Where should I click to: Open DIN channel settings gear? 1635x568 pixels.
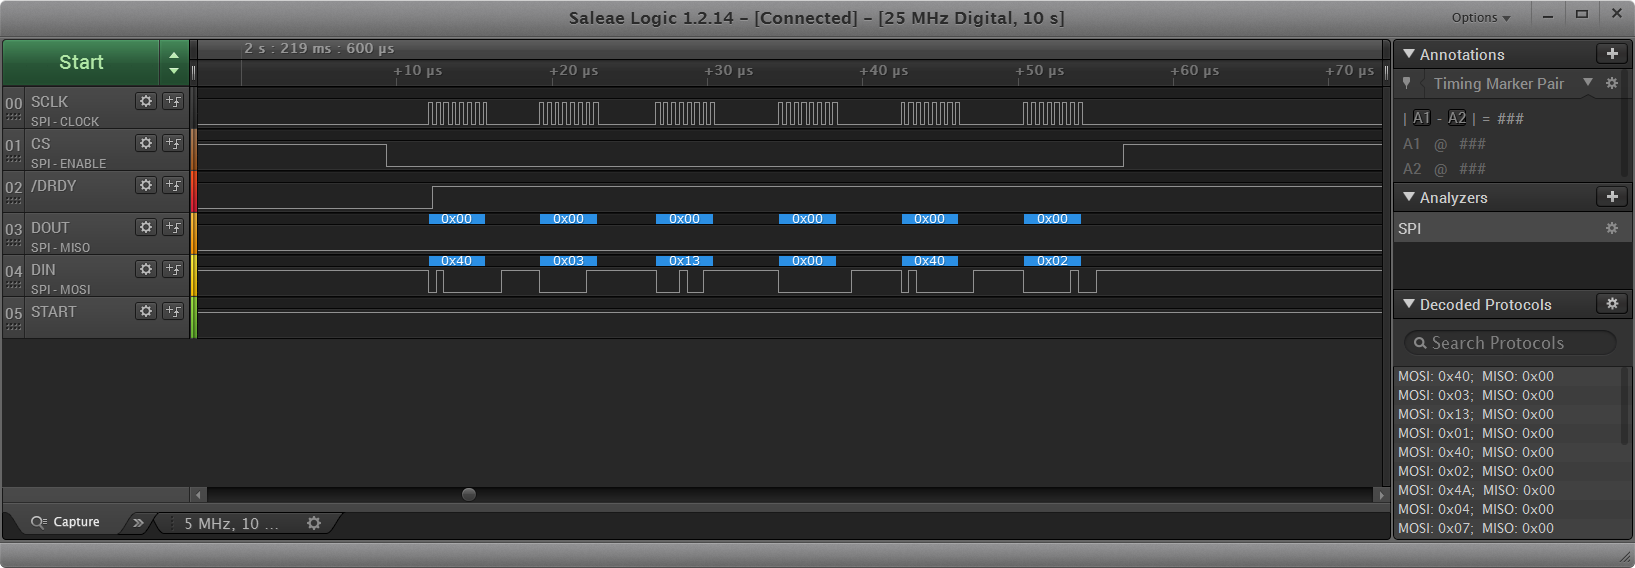146,269
